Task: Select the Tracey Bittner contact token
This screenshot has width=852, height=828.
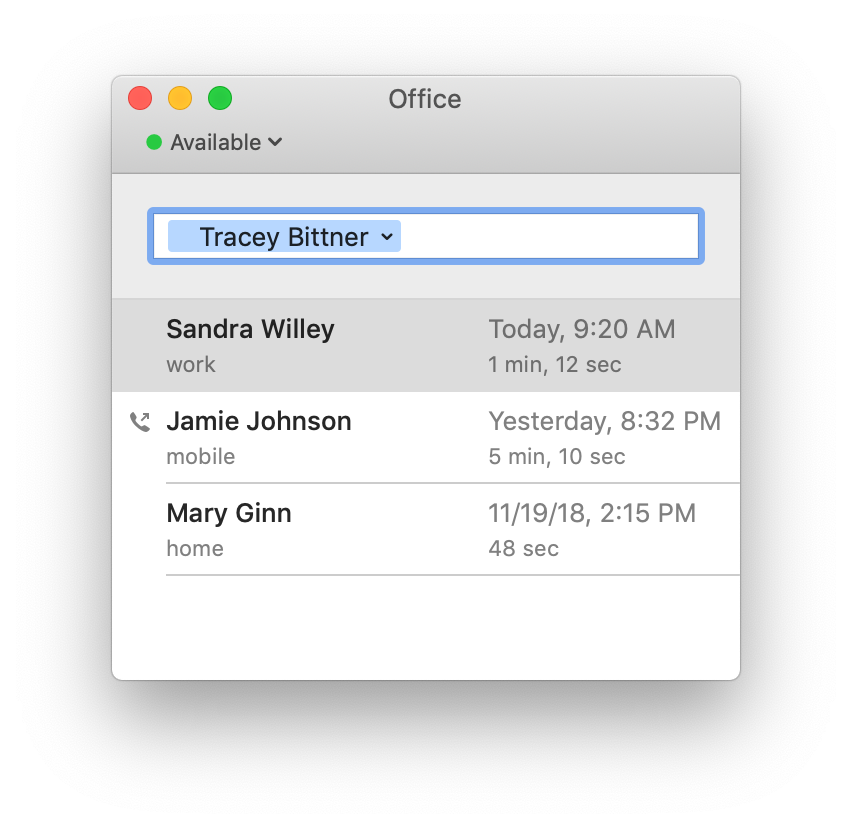Action: [x=284, y=236]
